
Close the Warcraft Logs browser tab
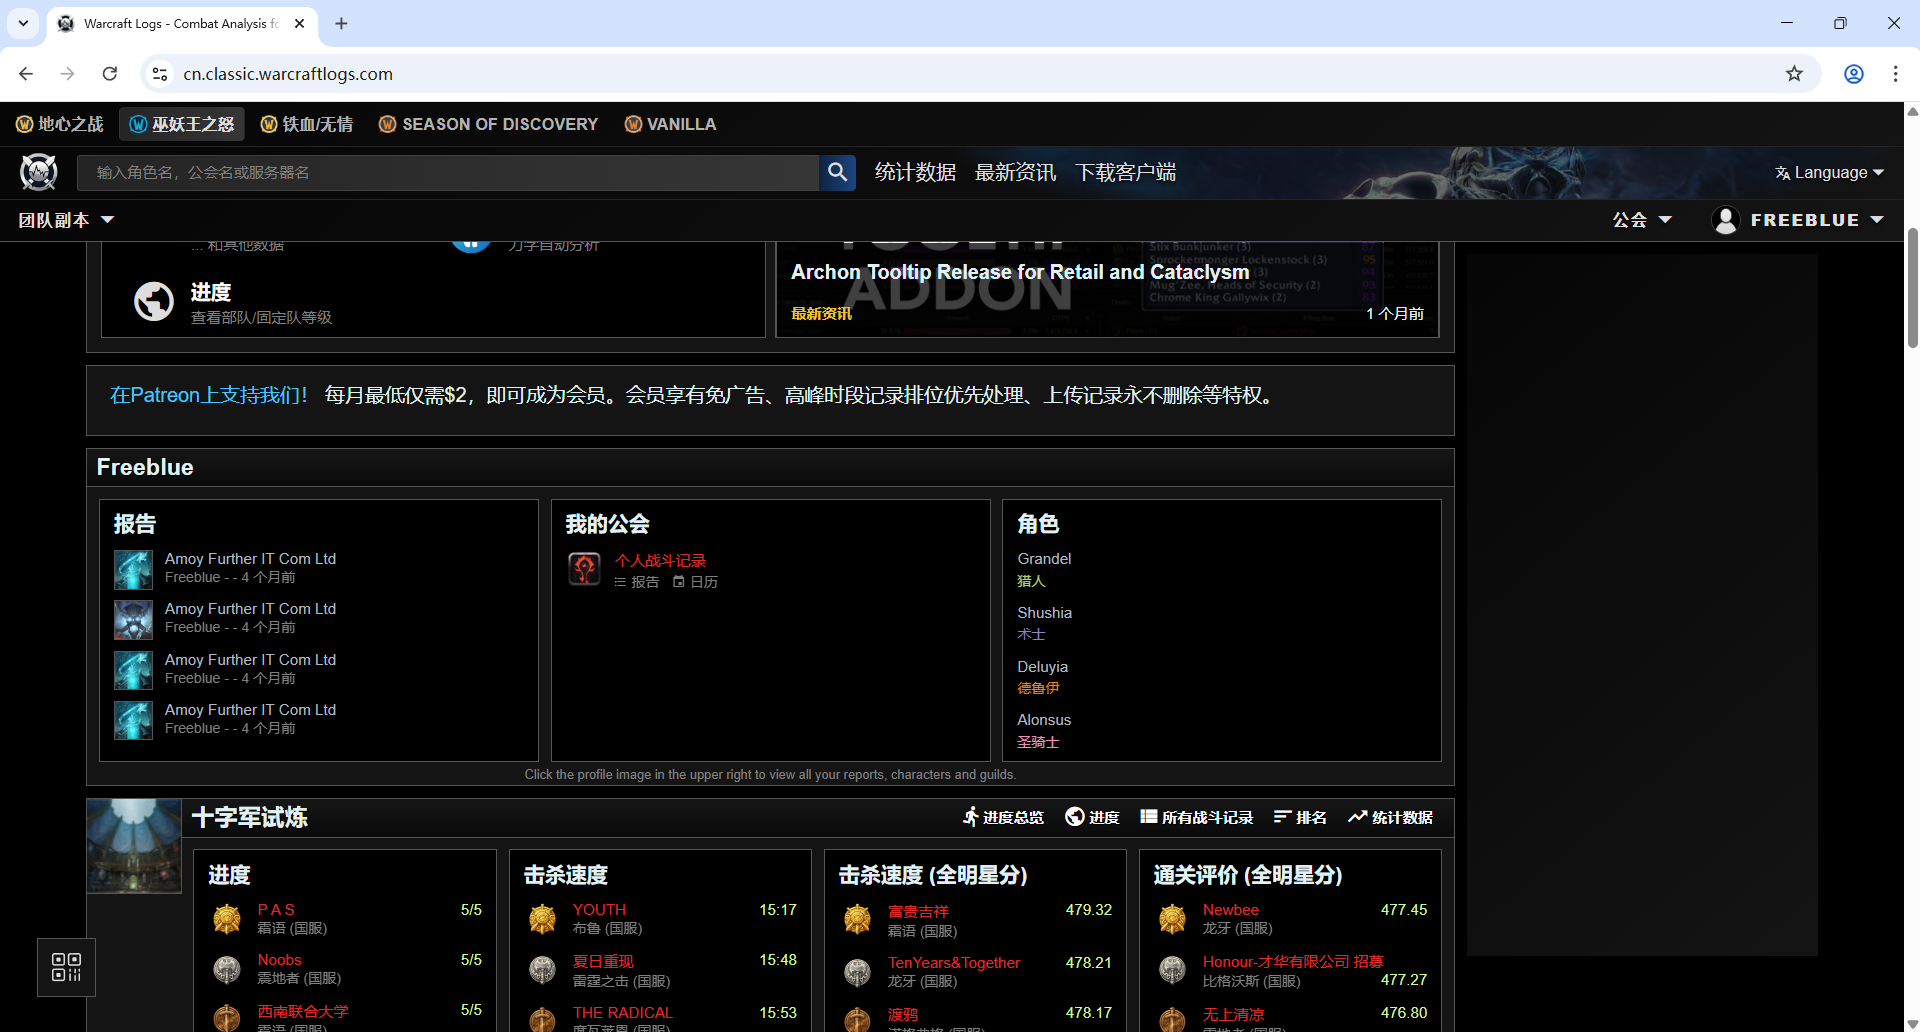tap(299, 23)
